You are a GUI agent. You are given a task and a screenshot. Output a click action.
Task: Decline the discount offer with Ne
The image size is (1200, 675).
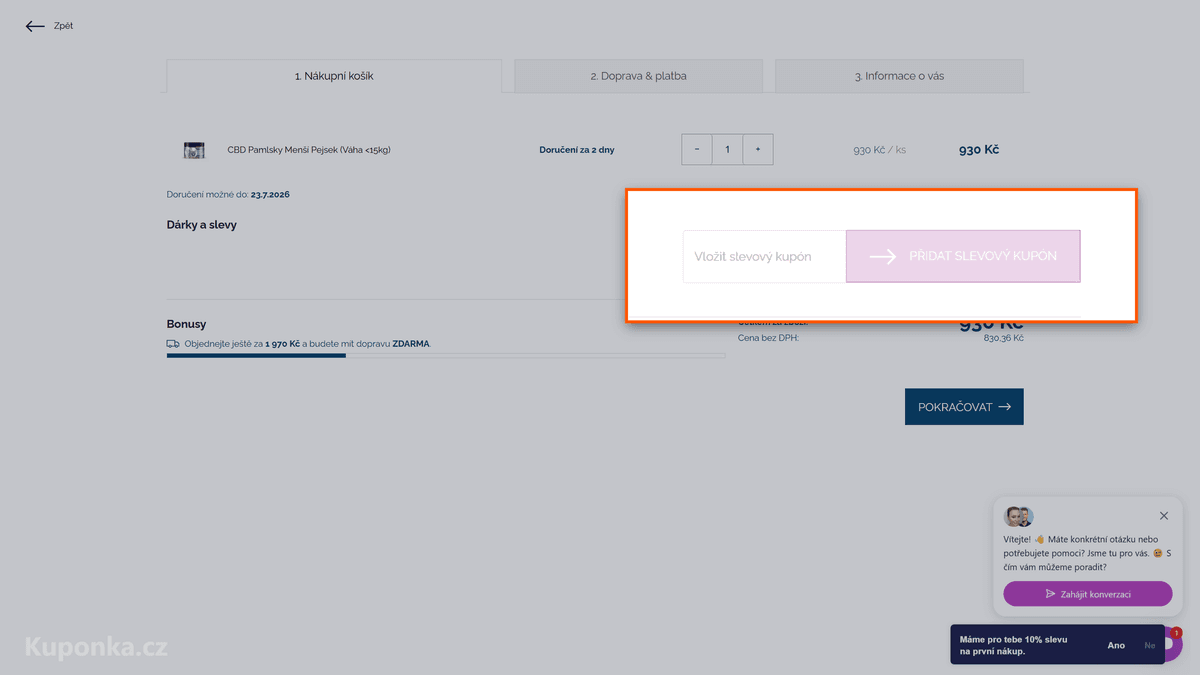pyautogui.click(x=1150, y=646)
